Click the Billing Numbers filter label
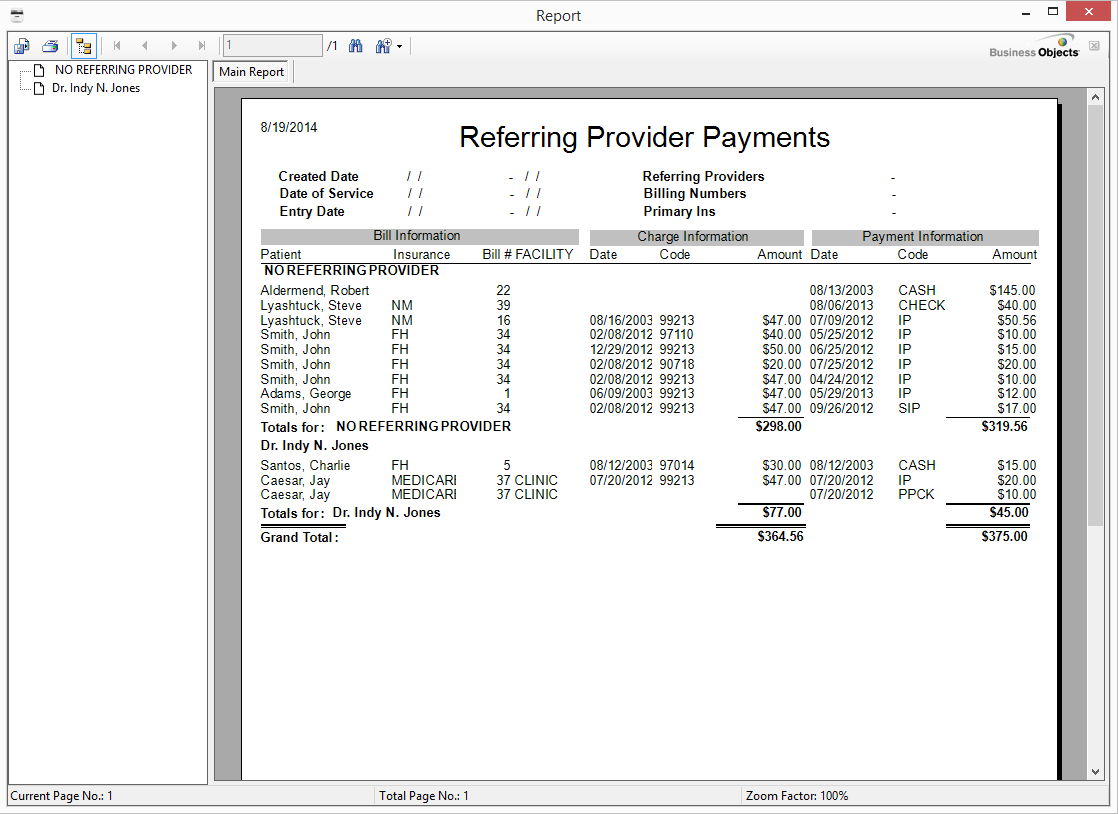 pos(694,194)
